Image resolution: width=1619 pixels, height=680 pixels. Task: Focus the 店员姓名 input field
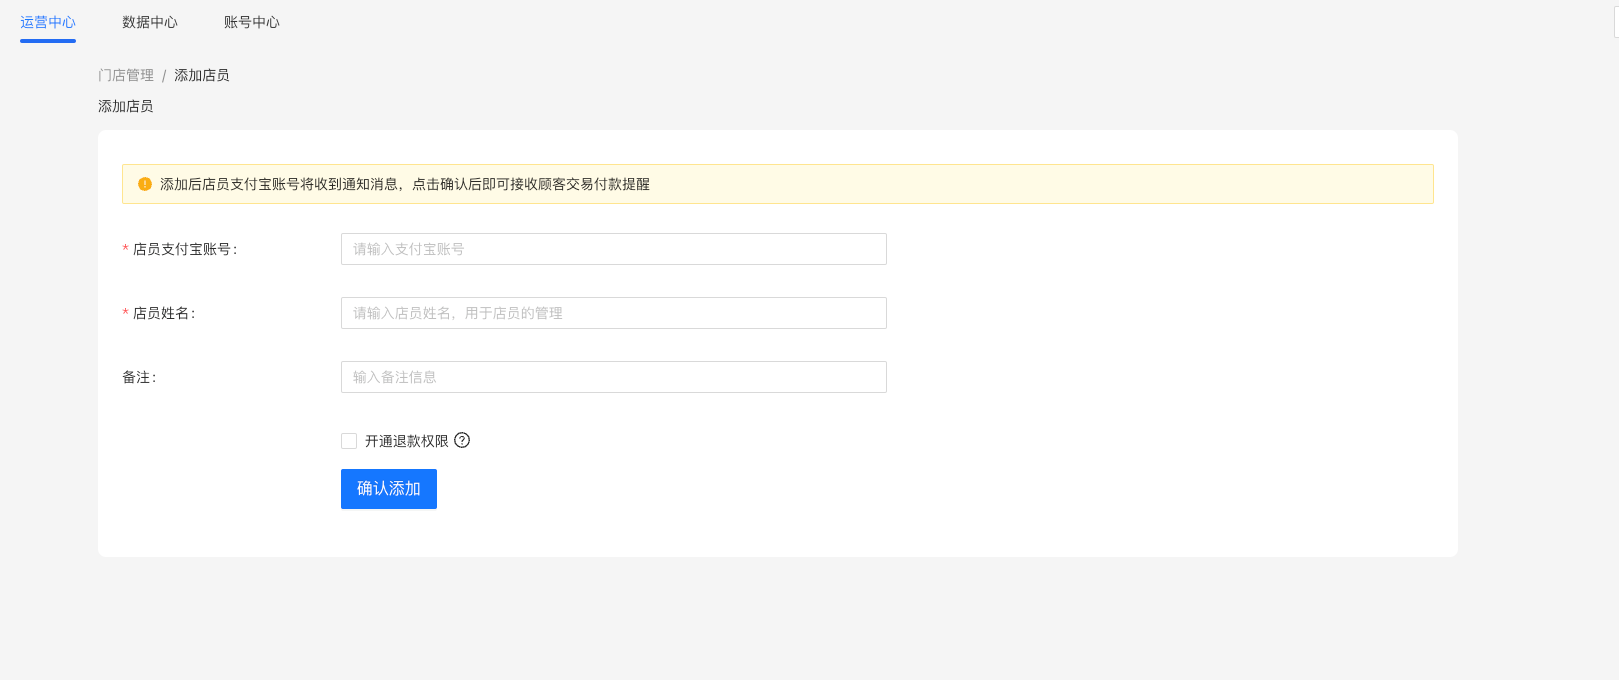click(x=614, y=313)
